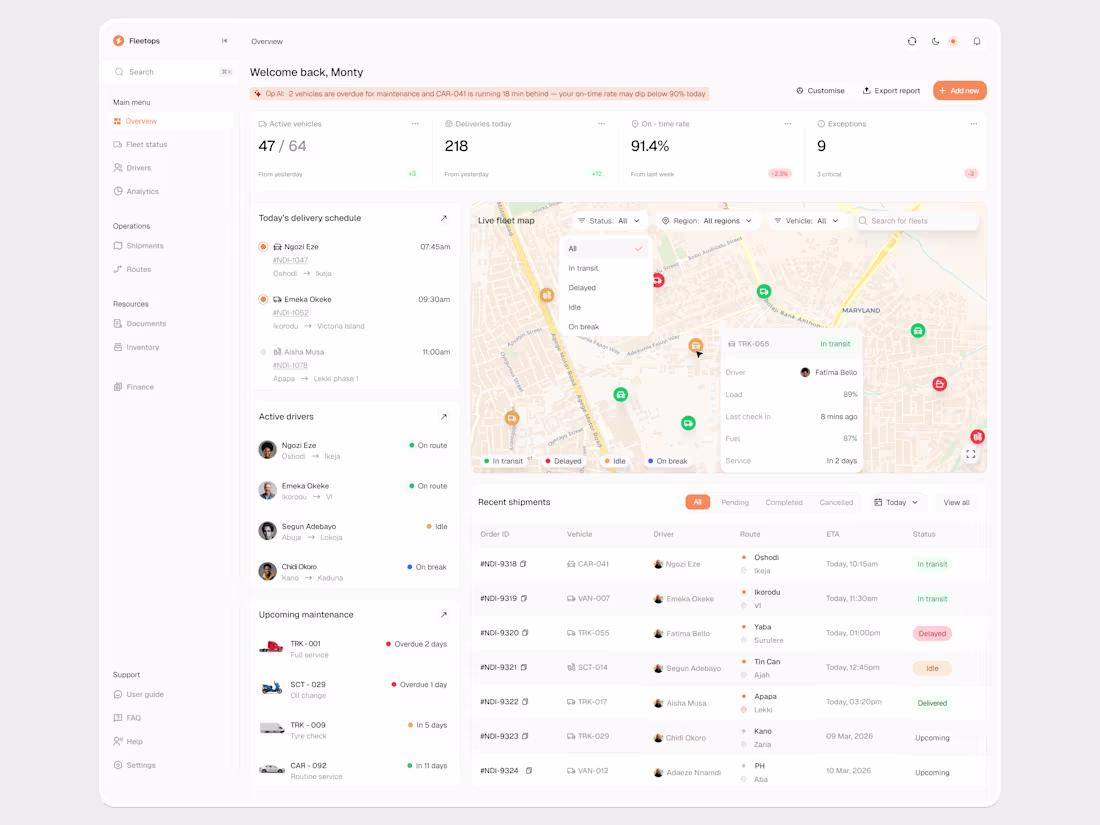Copy order ID #NDI-9324
This screenshot has height=825, width=1100.
point(529,770)
